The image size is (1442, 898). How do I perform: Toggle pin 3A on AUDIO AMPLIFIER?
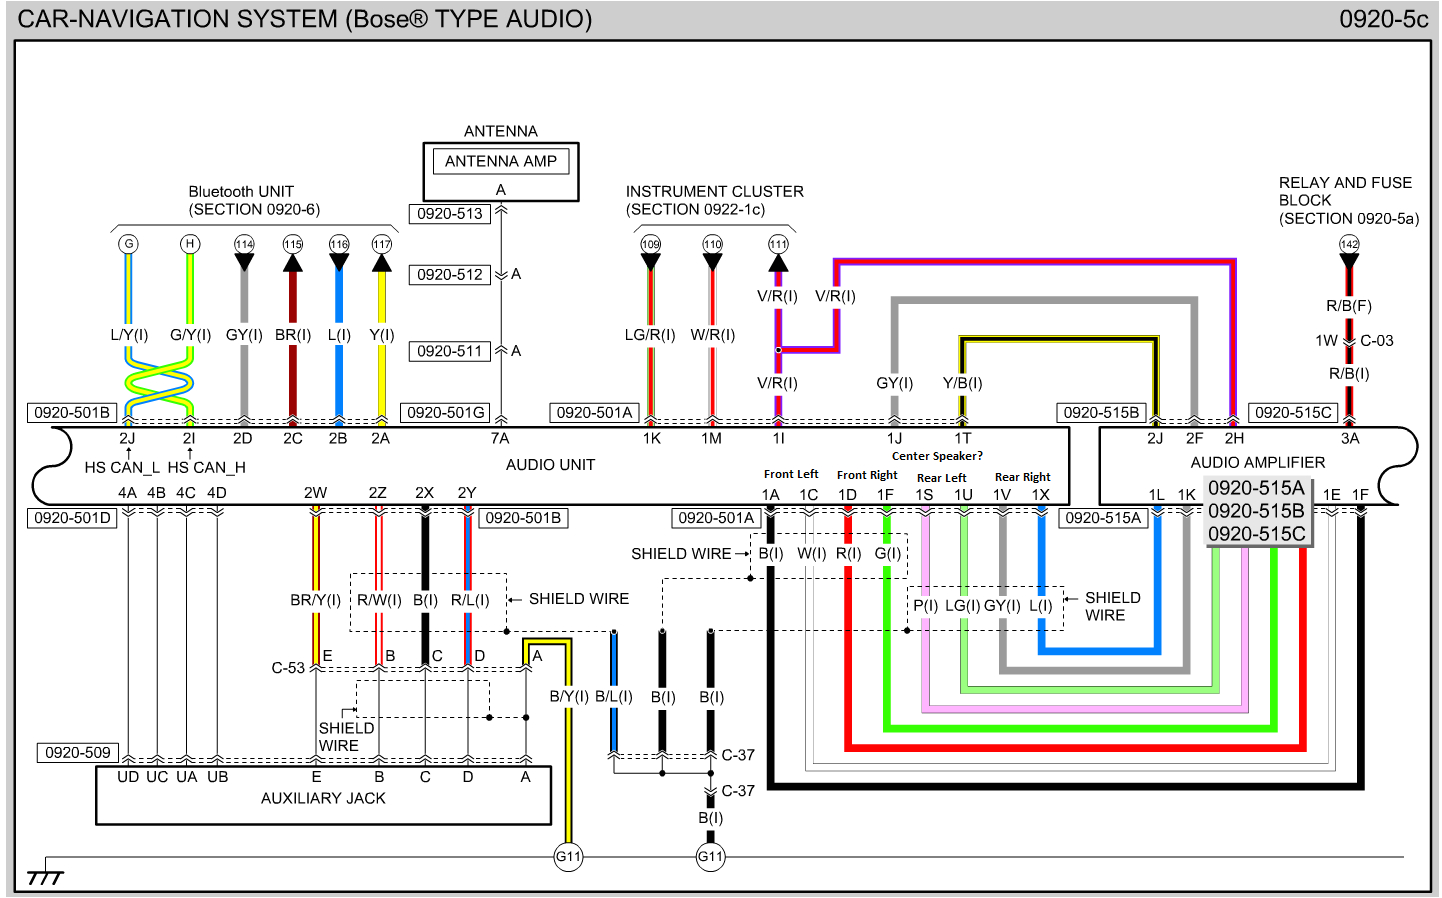tap(1350, 438)
